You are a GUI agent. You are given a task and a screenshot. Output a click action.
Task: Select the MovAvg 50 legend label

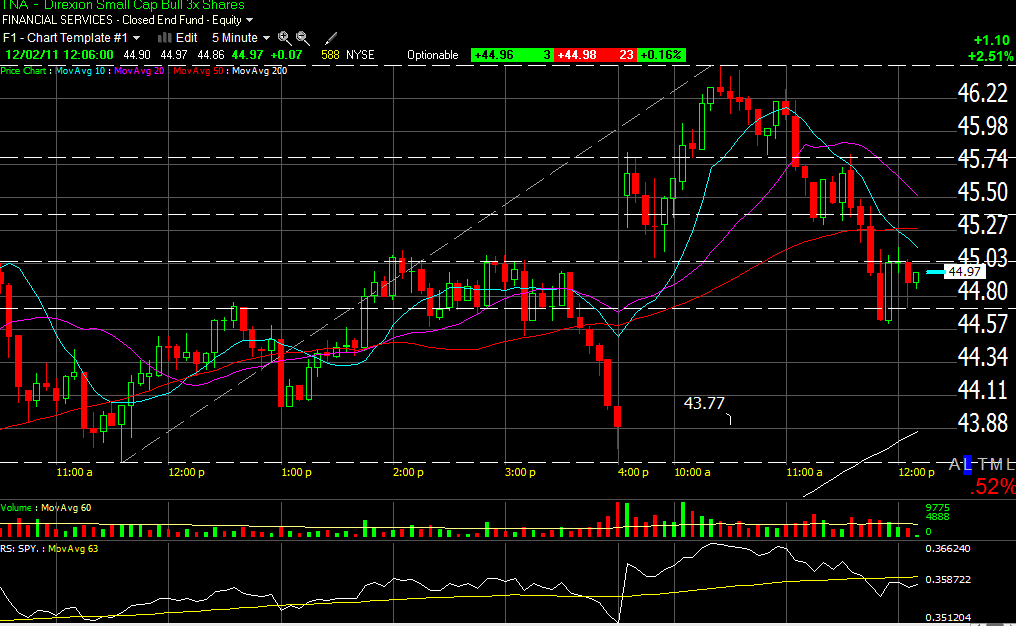click(x=200, y=71)
